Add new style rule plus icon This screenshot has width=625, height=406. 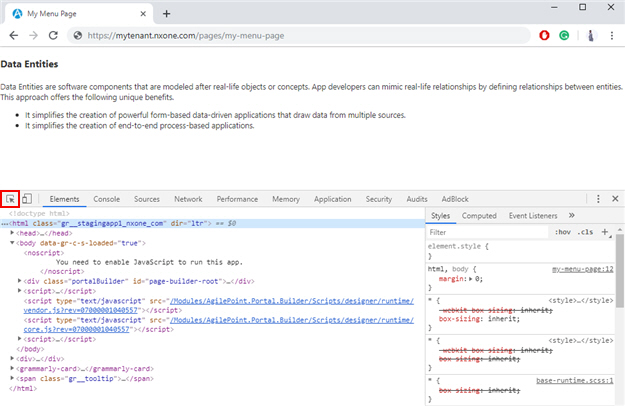605,232
